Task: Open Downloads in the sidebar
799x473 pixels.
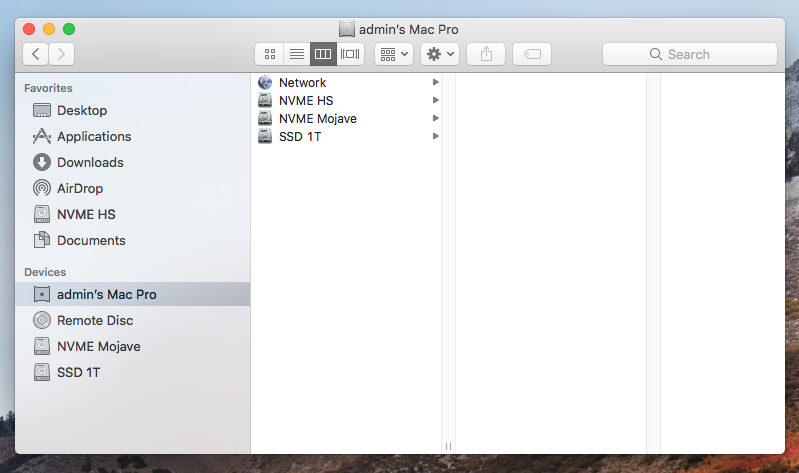Action: 132,163
